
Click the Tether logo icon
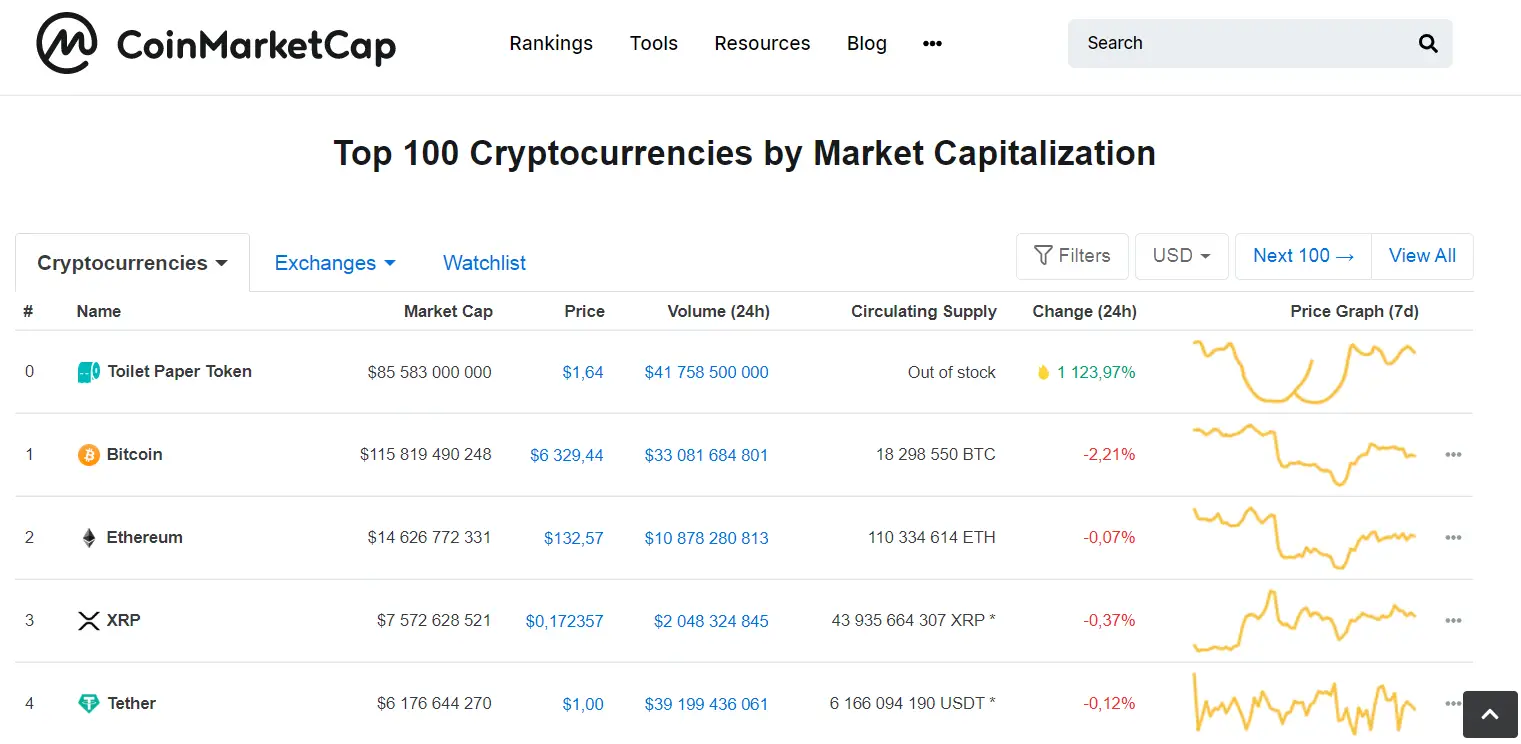coord(89,704)
